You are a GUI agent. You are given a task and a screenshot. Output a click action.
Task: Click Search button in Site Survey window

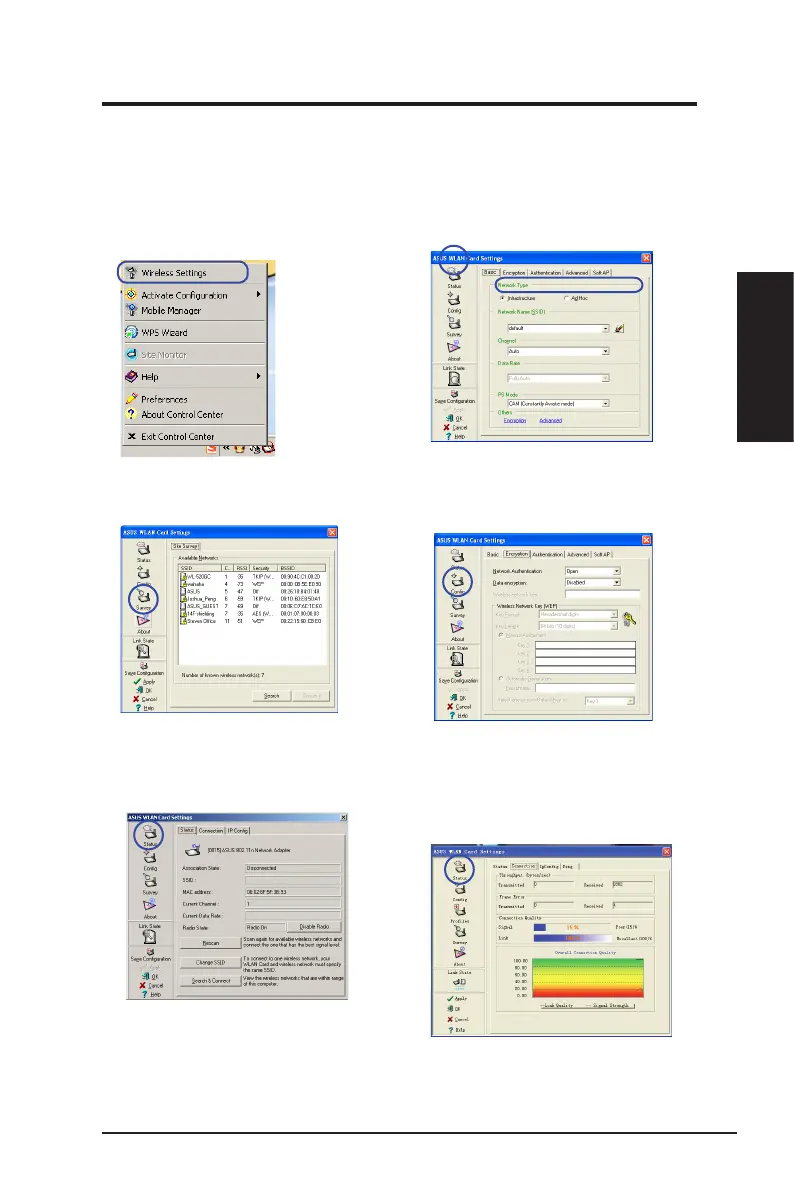(x=272, y=696)
